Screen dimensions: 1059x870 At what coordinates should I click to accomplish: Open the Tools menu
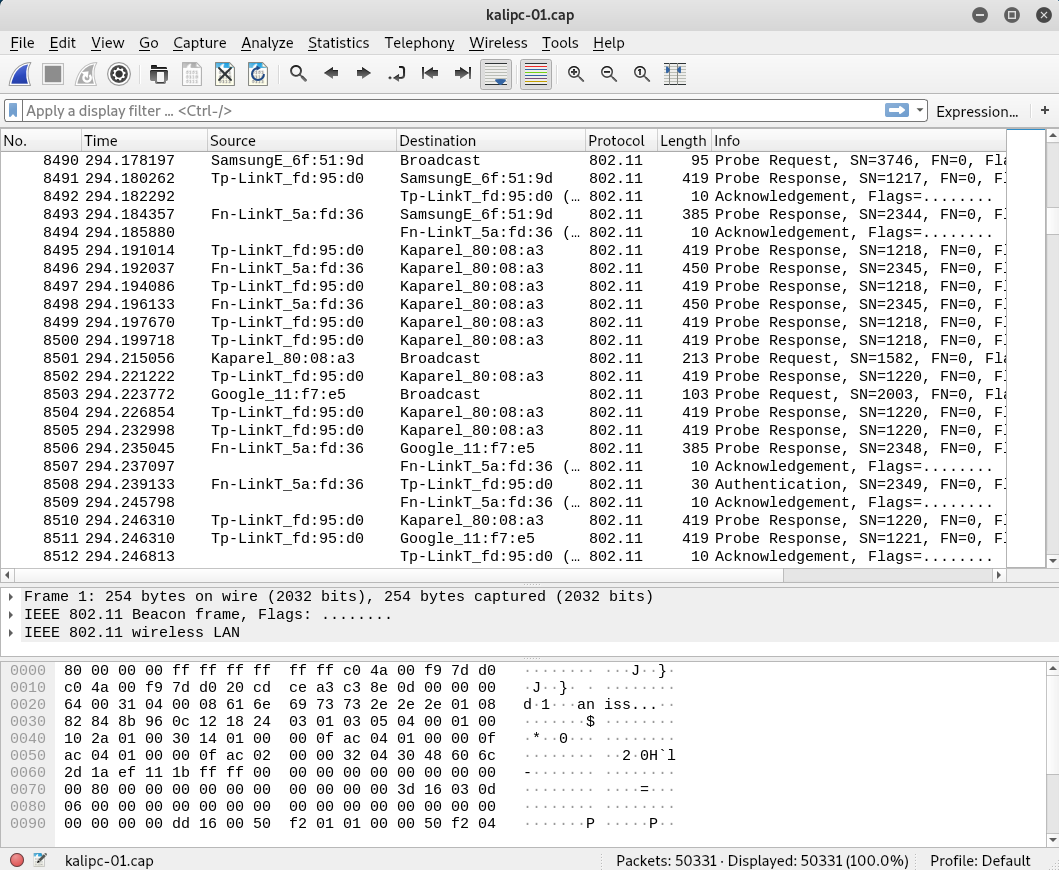point(560,43)
